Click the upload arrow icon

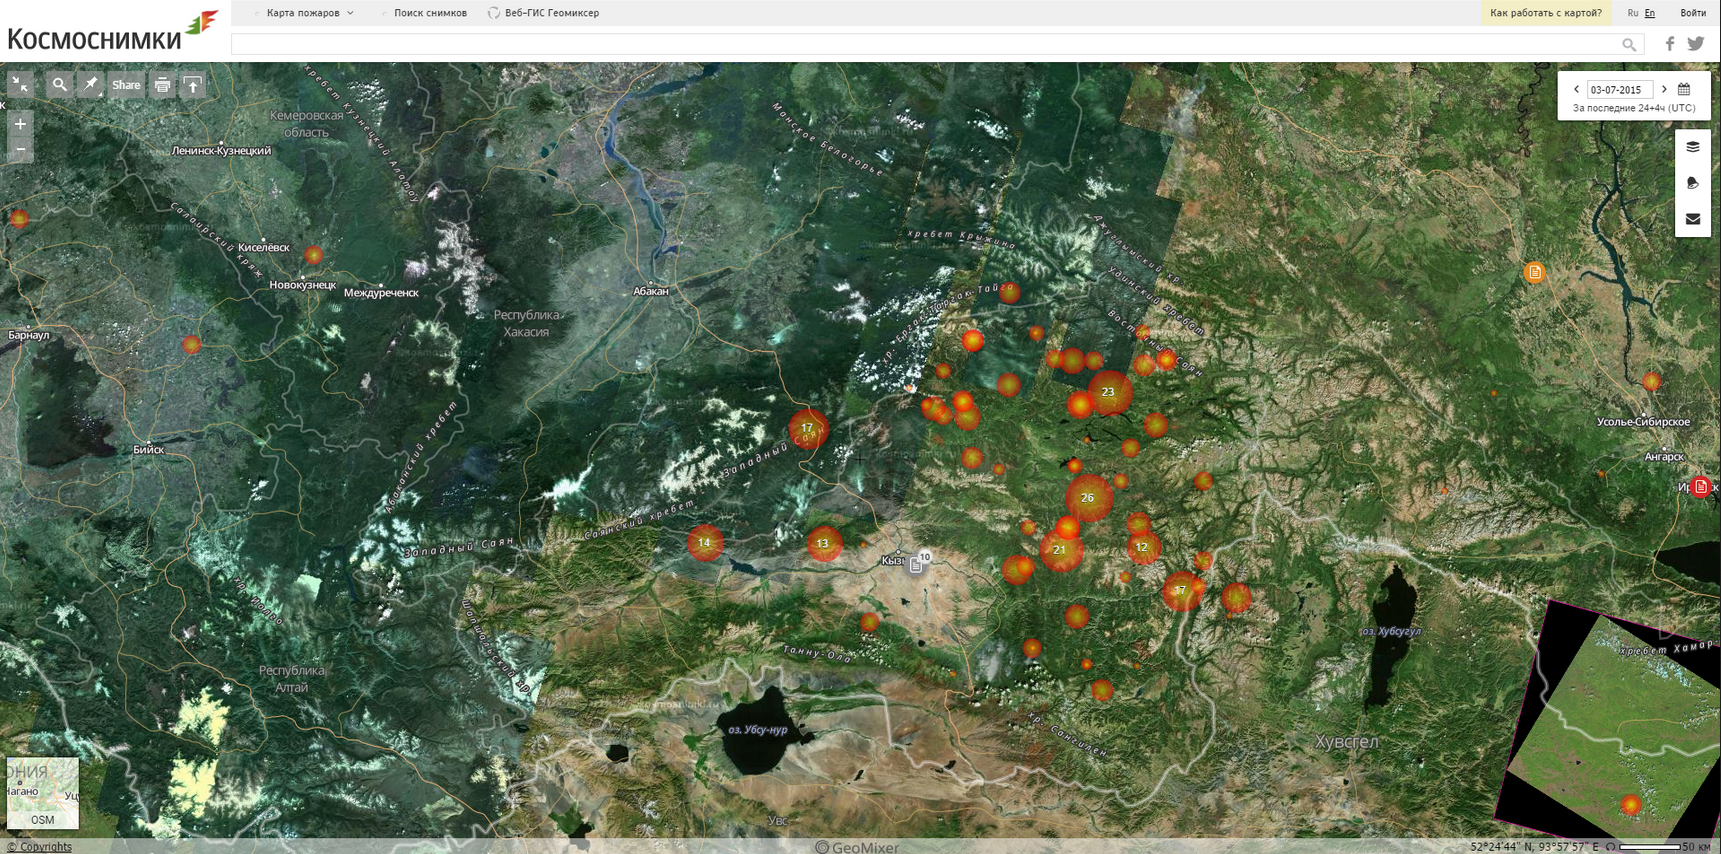point(193,85)
